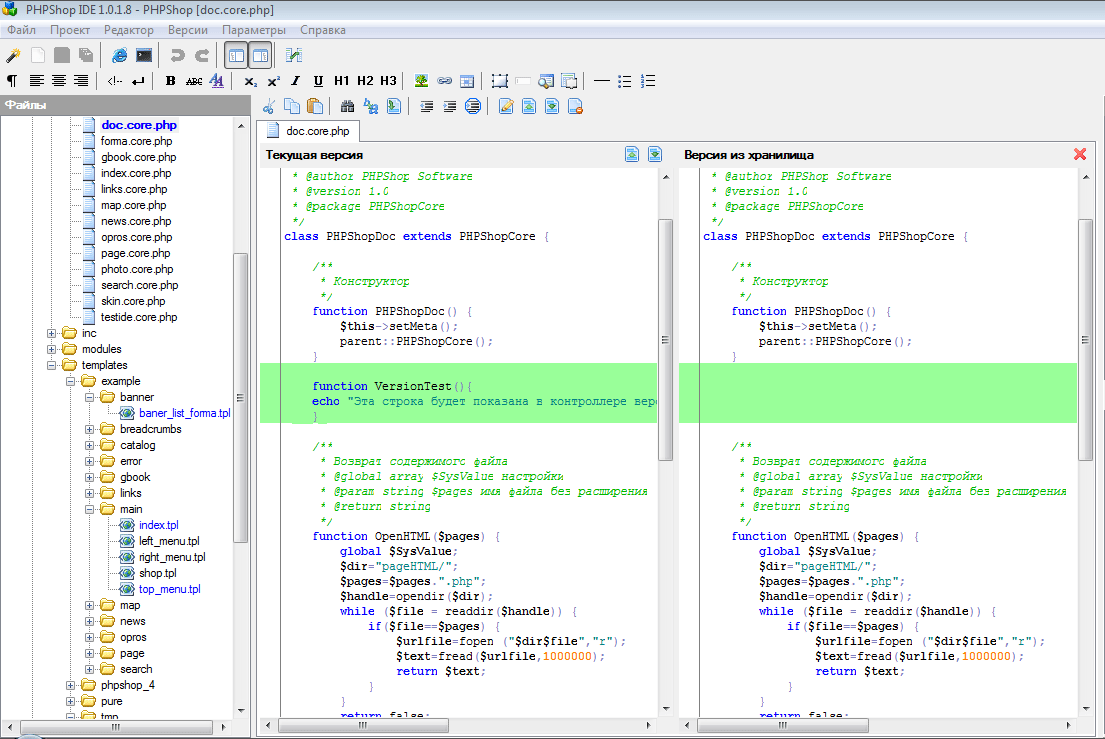Expand the inc folder
Image resolution: width=1105 pixels, height=739 pixels.
tap(51, 333)
